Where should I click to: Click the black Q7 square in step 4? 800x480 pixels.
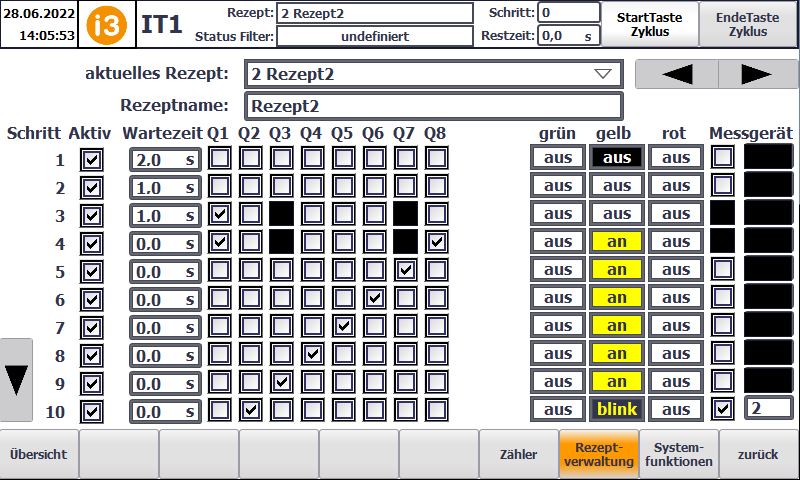[x=405, y=242]
